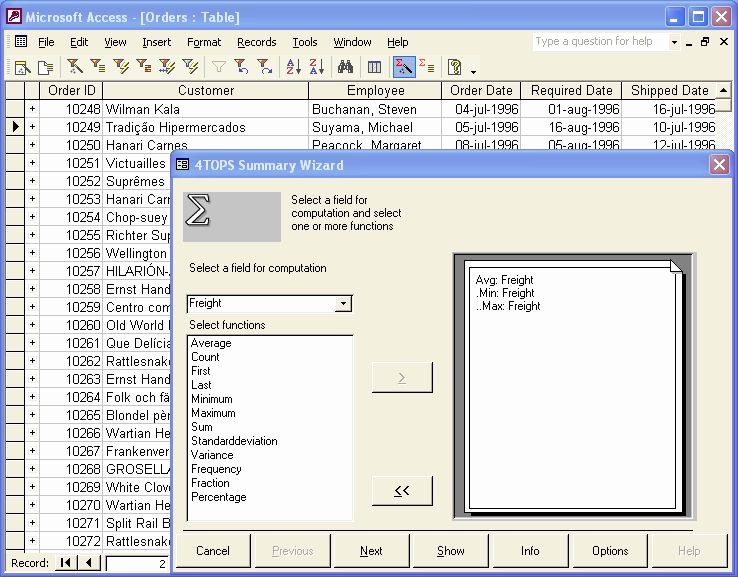Click the Show button
Screen dimensions: 738x577
tap(450, 551)
